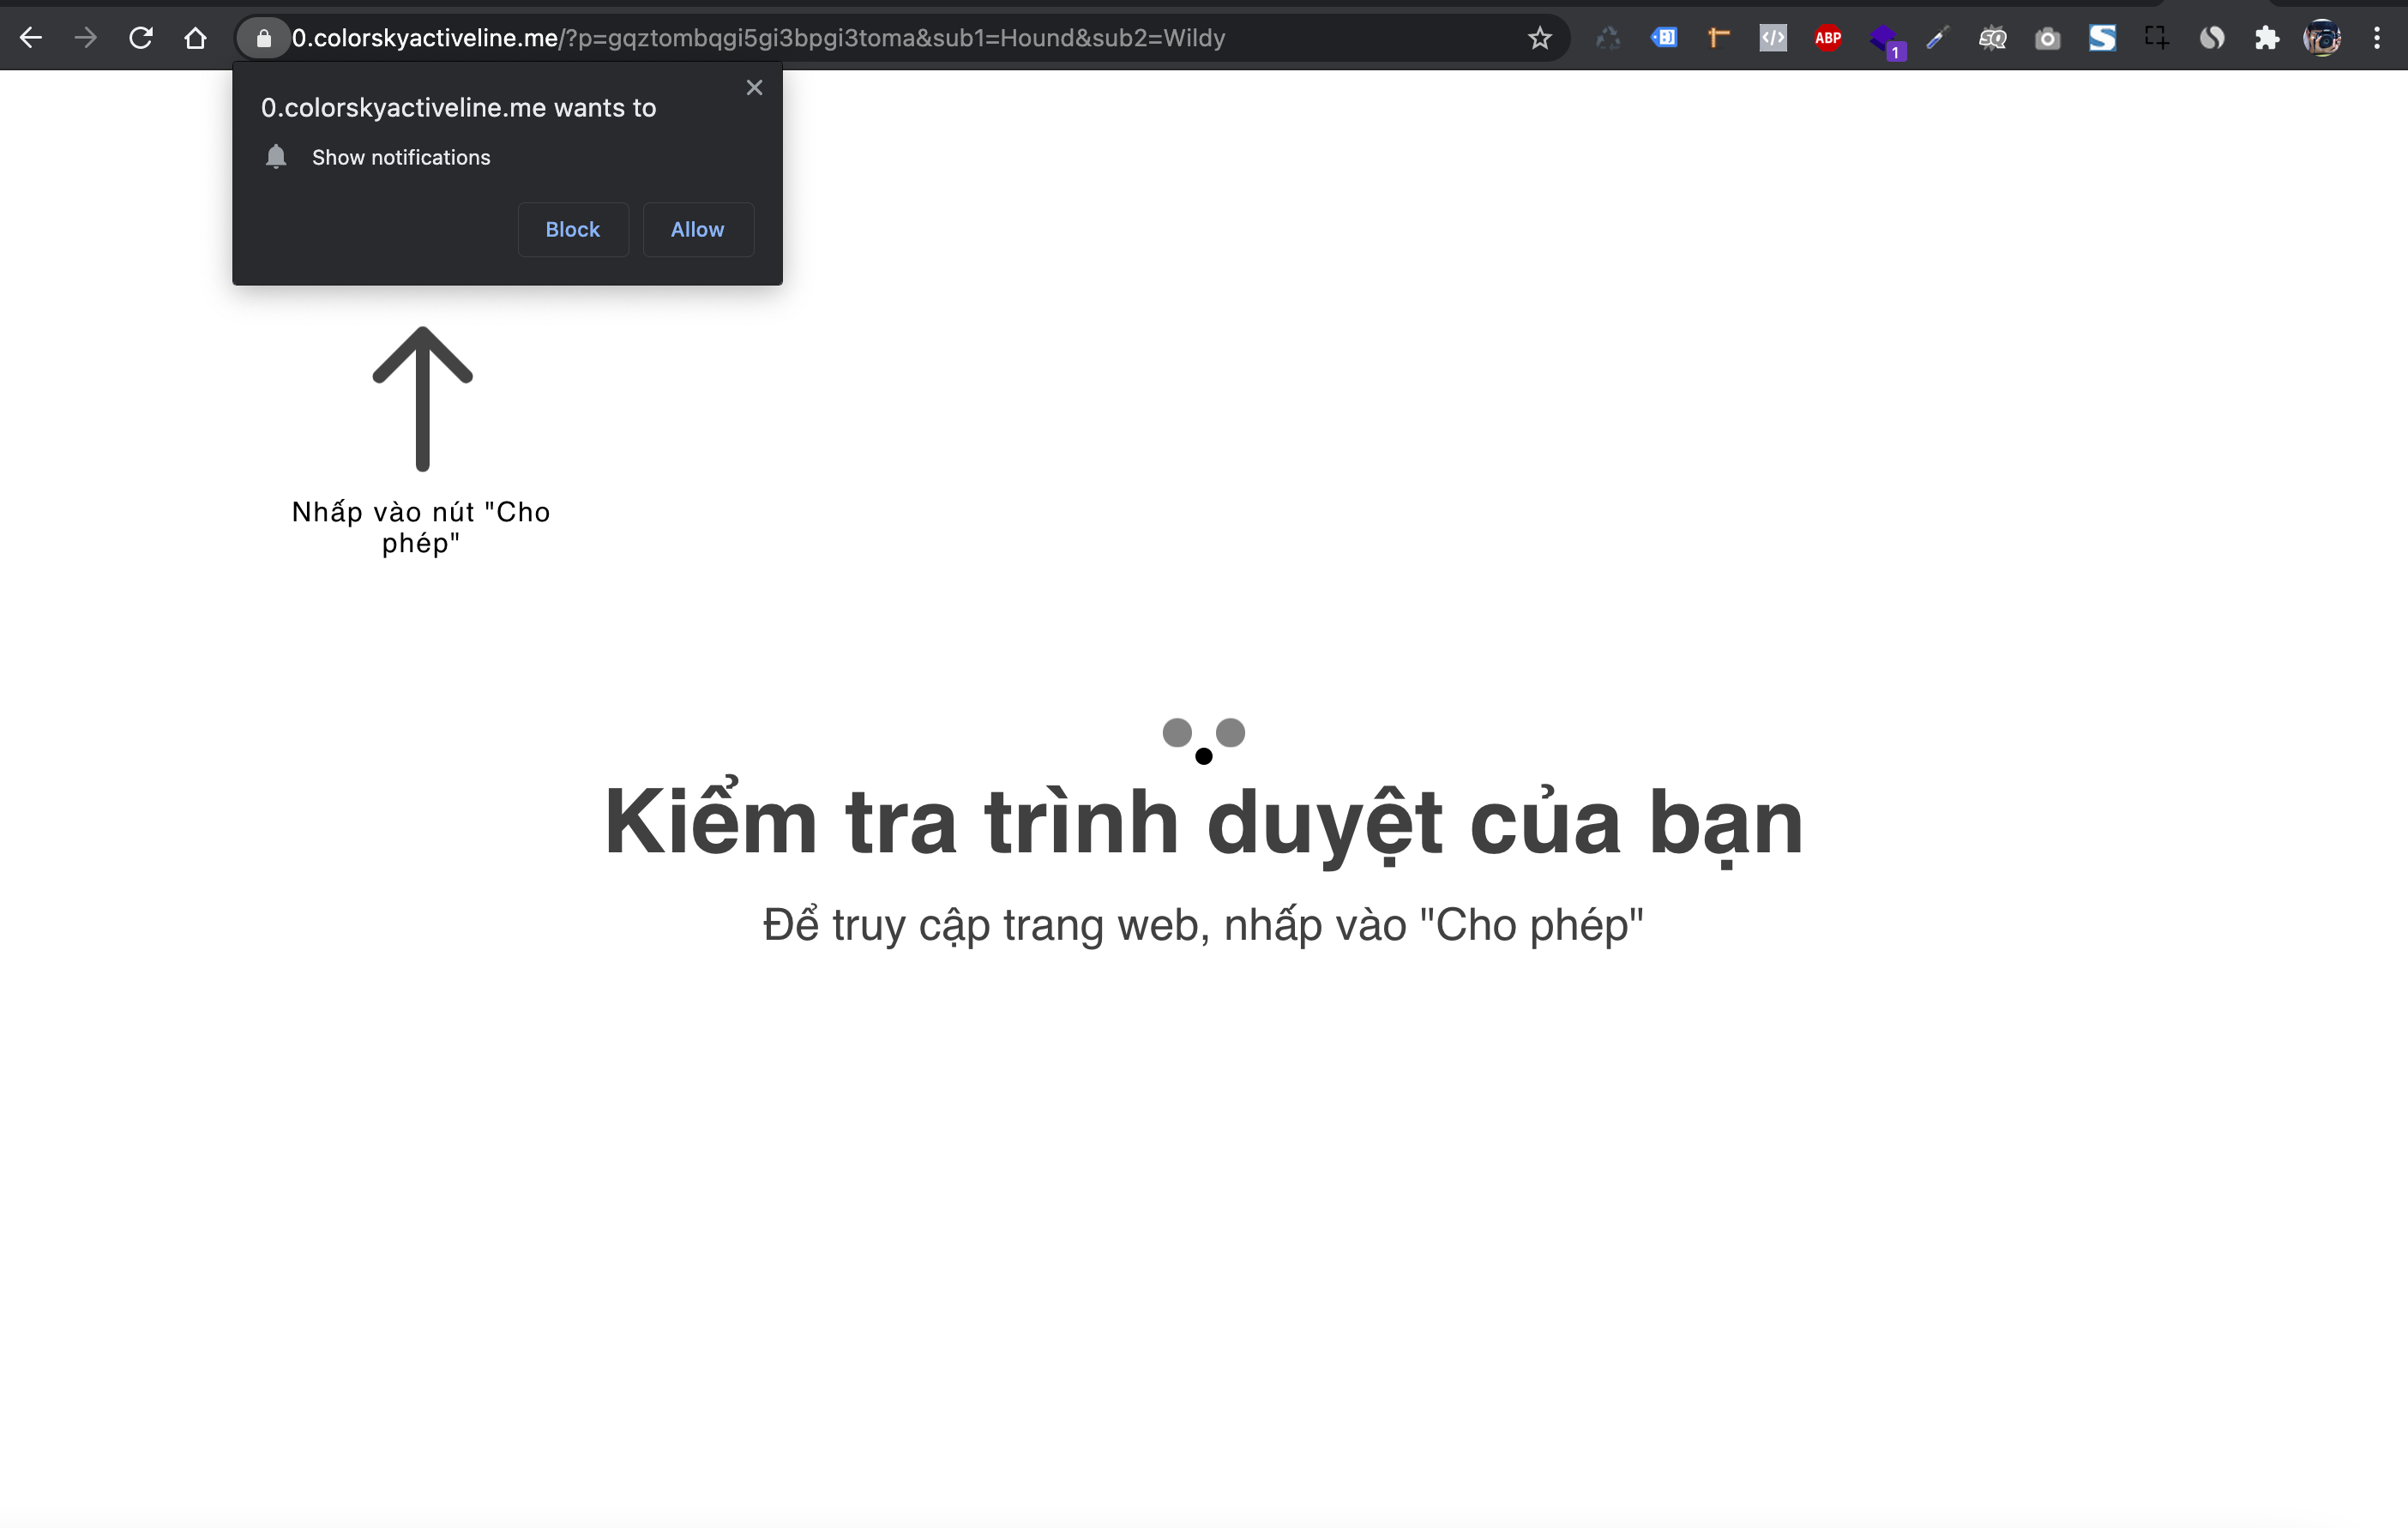Image resolution: width=2408 pixels, height=1528 pixels.
Task: Reload the current page
Action: point(141,38)
